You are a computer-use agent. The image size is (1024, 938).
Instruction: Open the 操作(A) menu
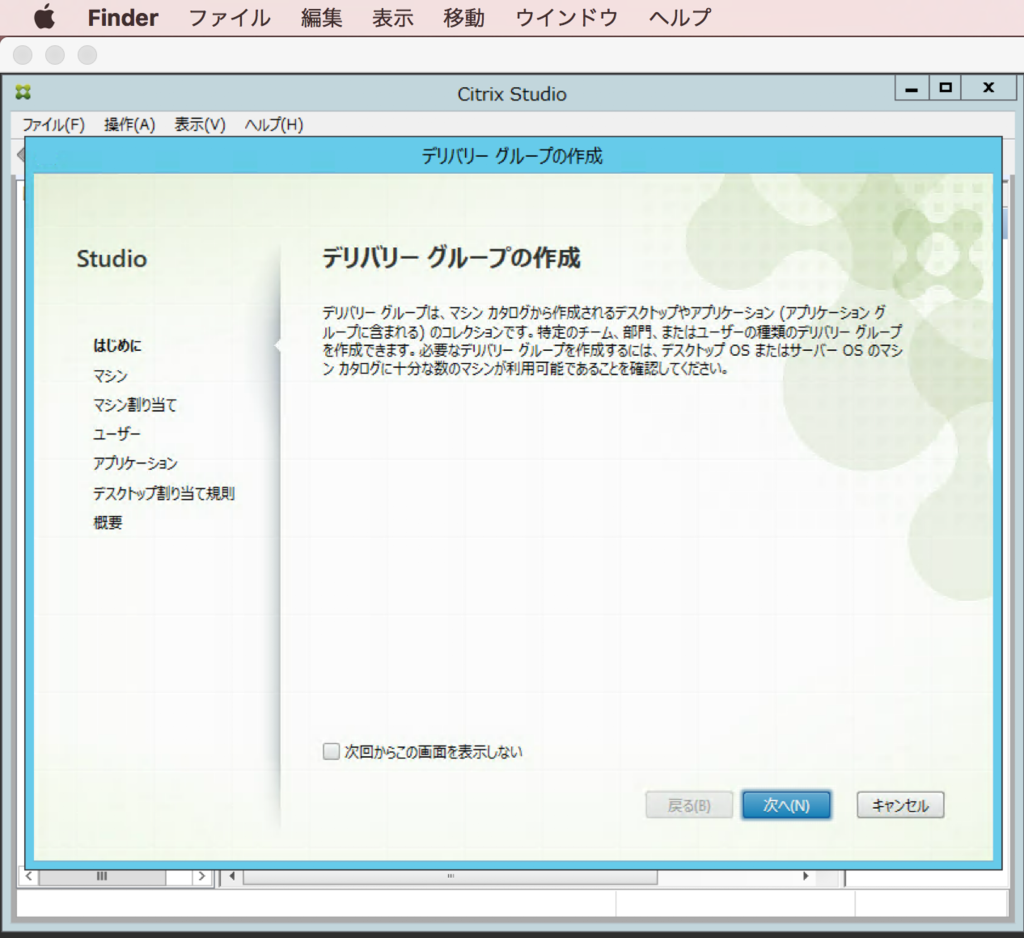click(129, 124)
